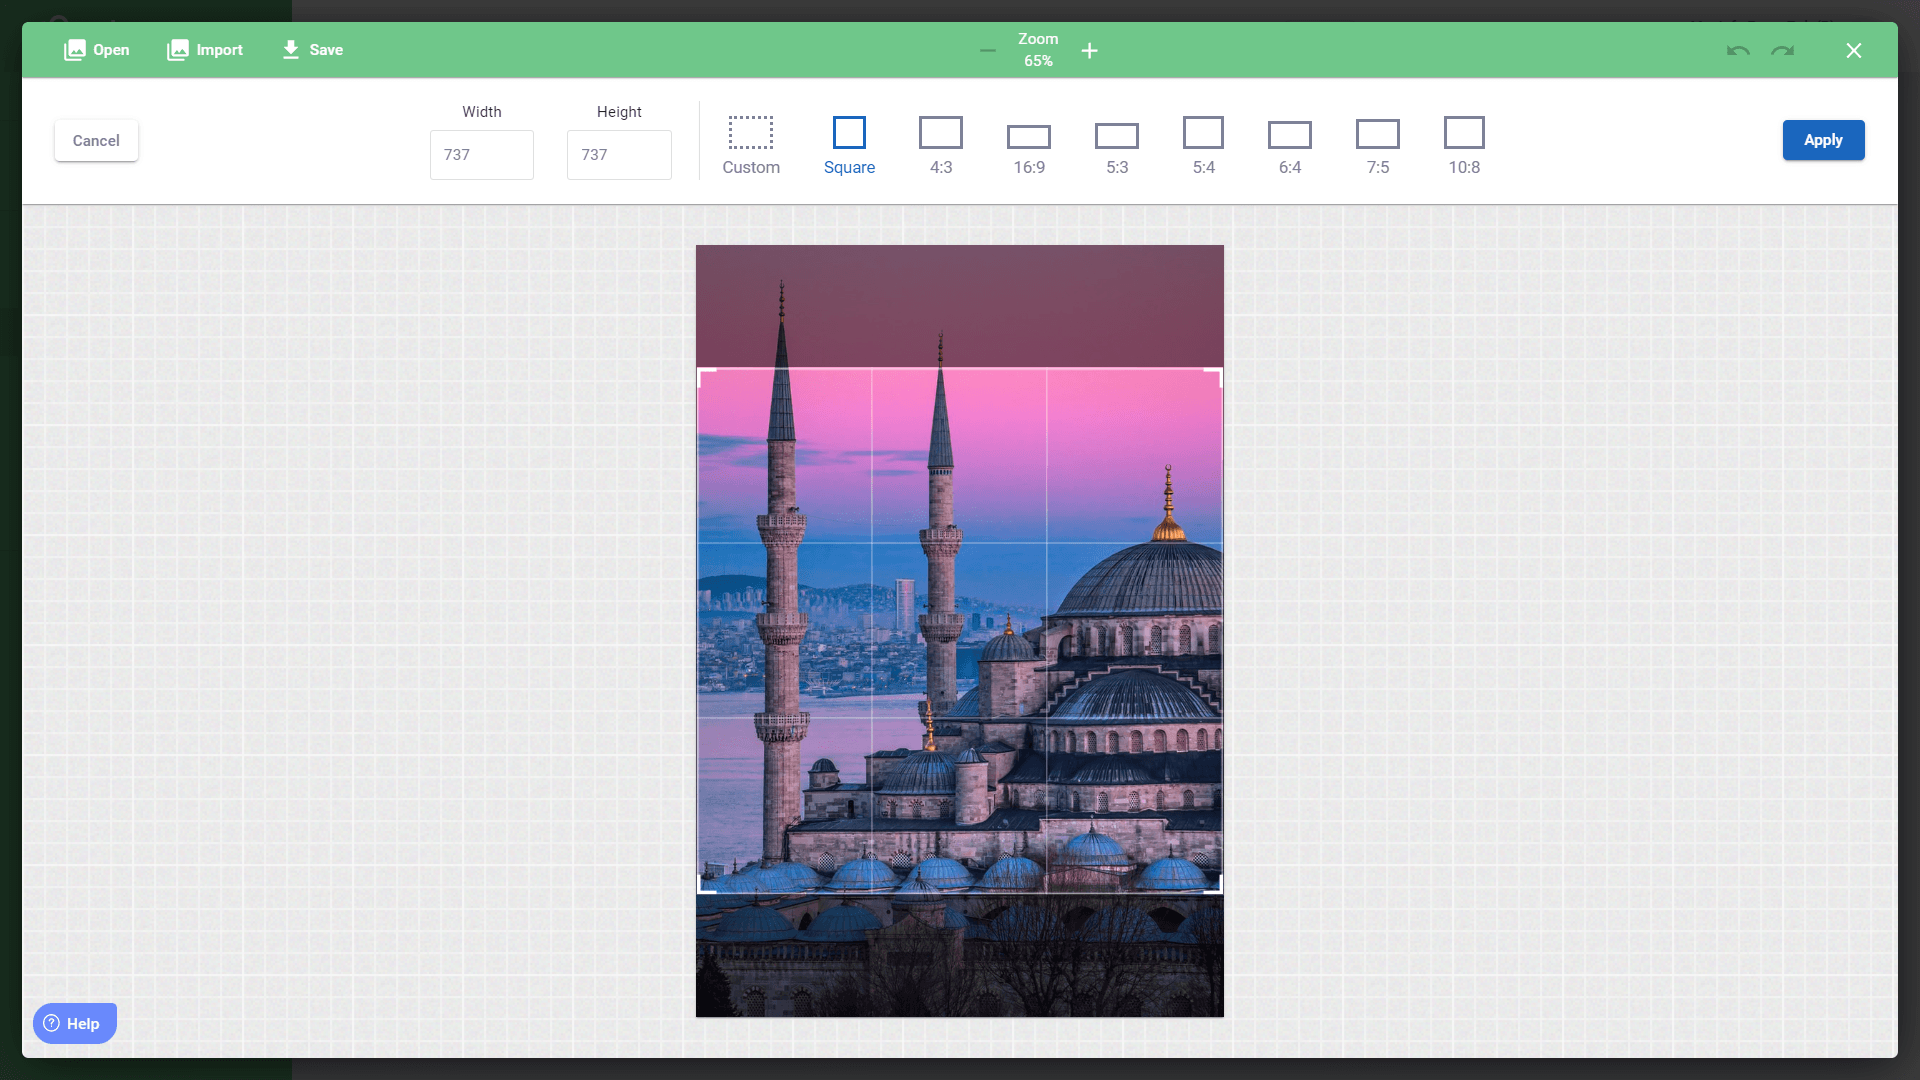This screenshot has height=1080, width=1920.
Task: Click the zoom out minus icon
Action: point(988,50)
